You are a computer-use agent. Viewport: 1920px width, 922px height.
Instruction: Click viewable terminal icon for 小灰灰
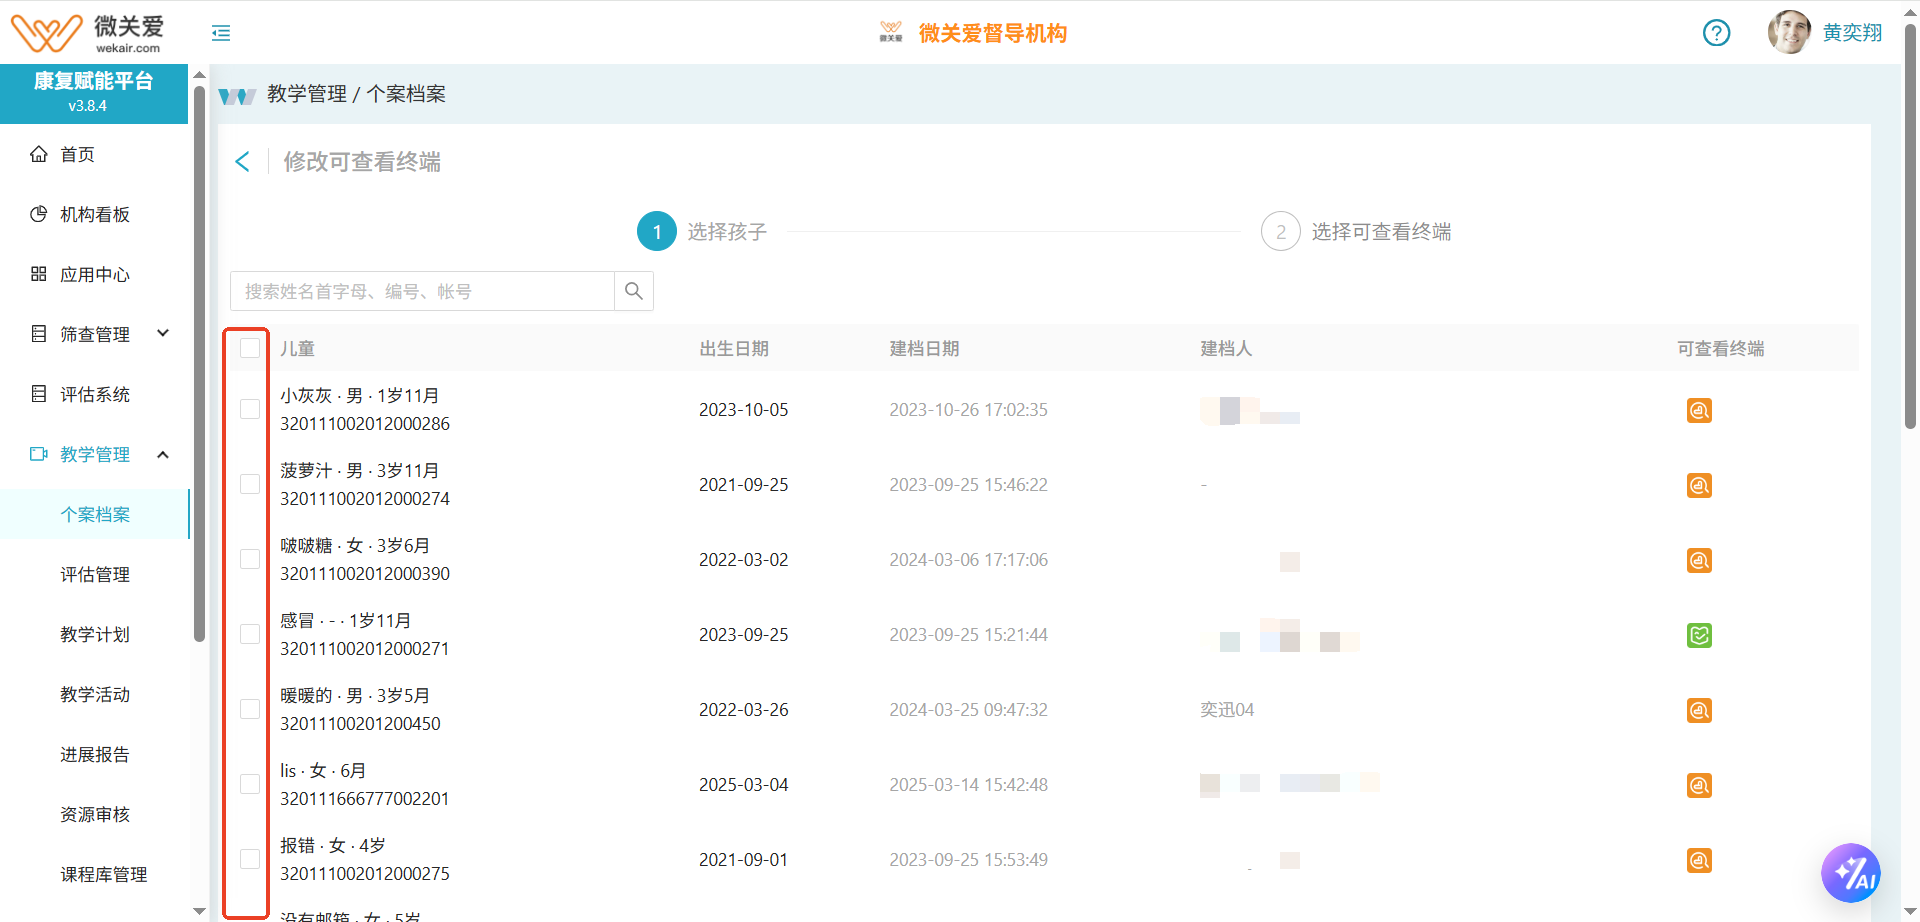[x=1699, y=411]
